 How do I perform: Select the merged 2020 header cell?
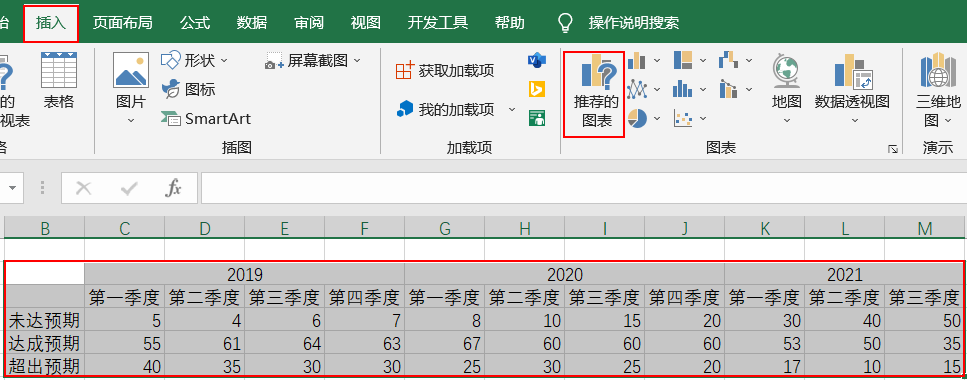pyautogui.click(x=564, y=274)
